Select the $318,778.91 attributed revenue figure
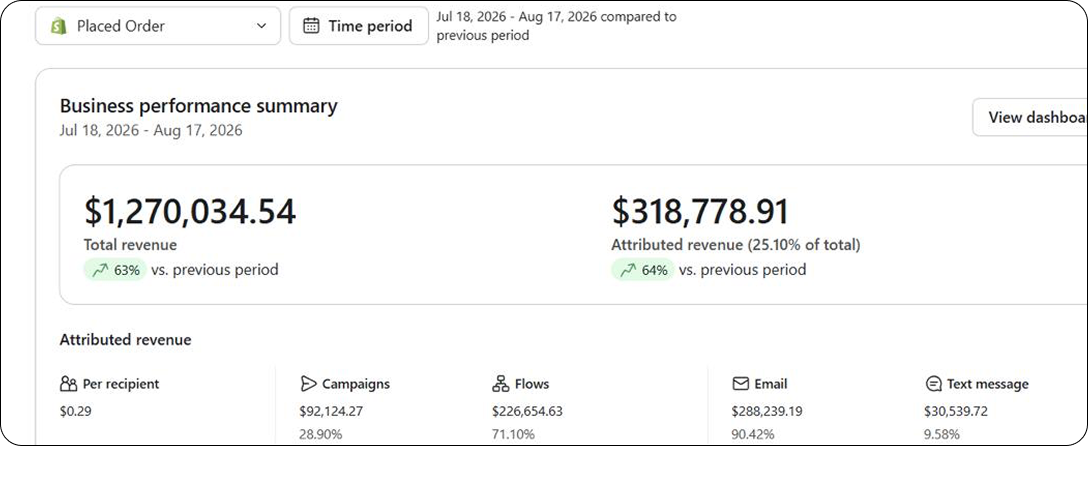 pyautogui.click(x=700, y=212)
